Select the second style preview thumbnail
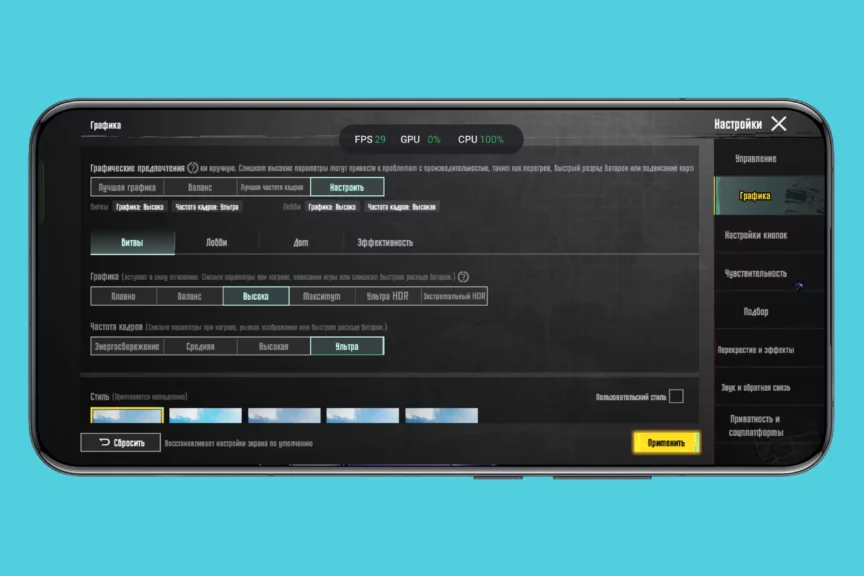 [x=205, y=416]
